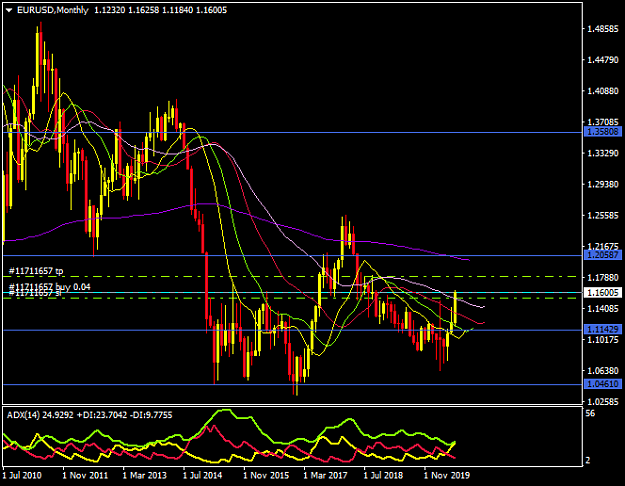Click the 1 Mar 2013 date label

(x=145, y=475)
